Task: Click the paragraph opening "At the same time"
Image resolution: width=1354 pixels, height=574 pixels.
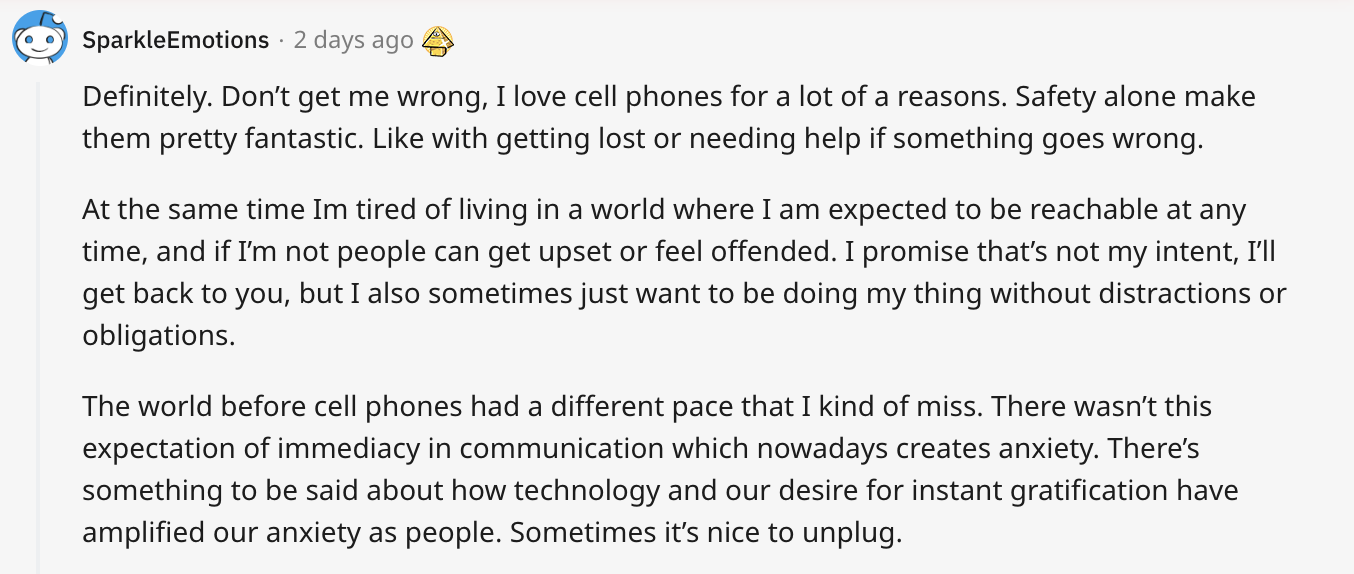Action: tap(684, 274)
